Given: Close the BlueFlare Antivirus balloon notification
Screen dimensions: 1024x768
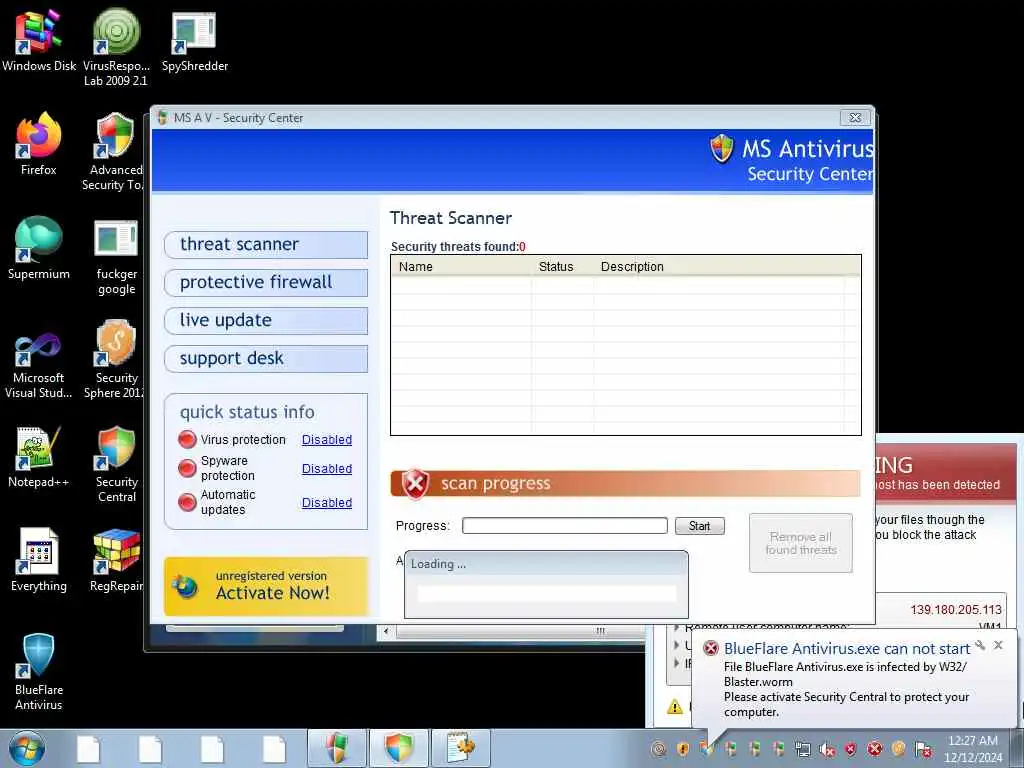Looking at the screenshot, I should point(998,645).
